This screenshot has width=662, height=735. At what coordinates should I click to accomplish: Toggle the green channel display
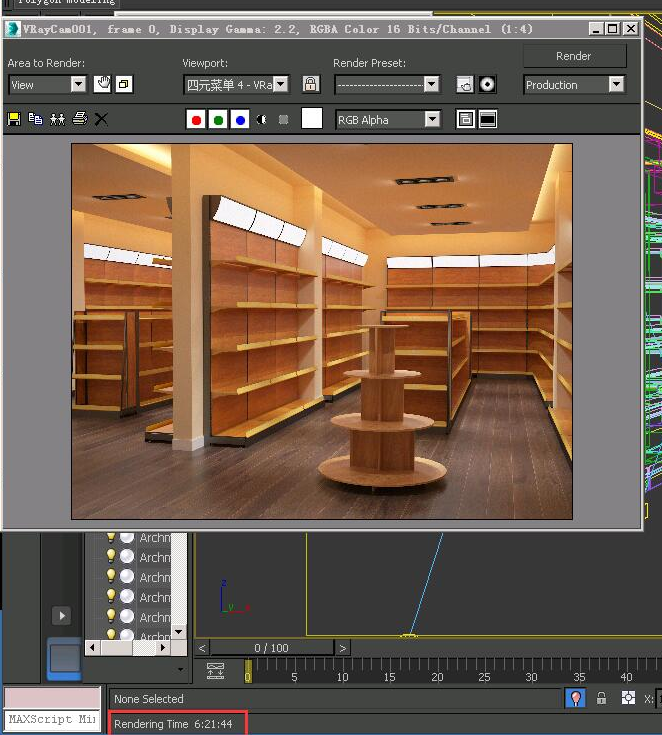pyautogui.click(x=218, y=120)
